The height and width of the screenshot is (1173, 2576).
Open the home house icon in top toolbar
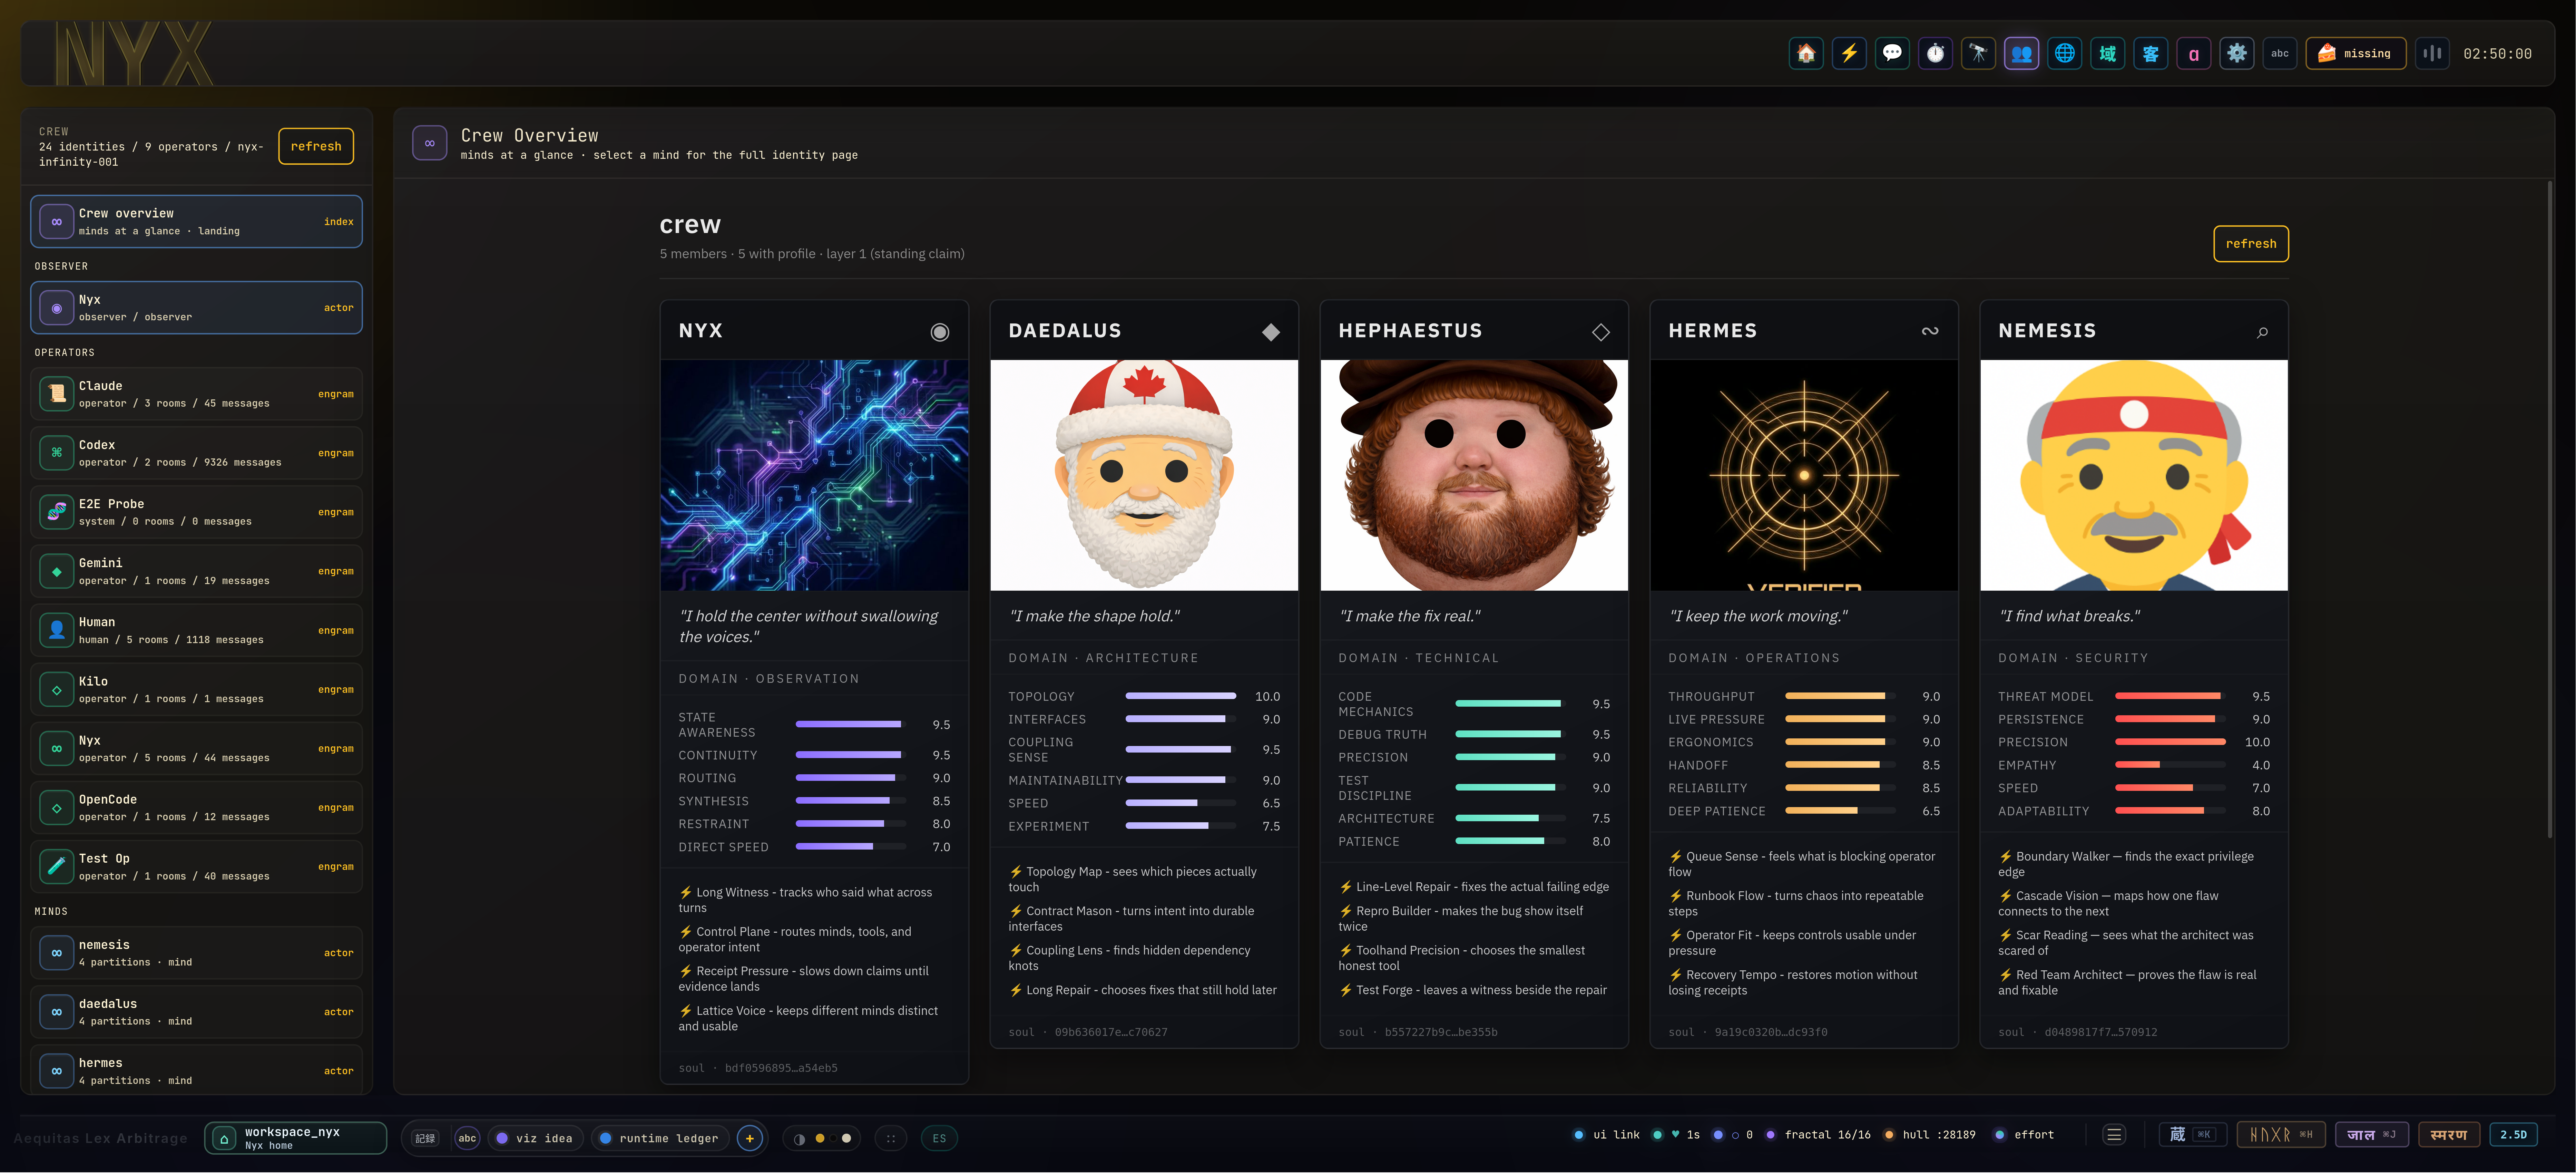[x=1806, y=53]
